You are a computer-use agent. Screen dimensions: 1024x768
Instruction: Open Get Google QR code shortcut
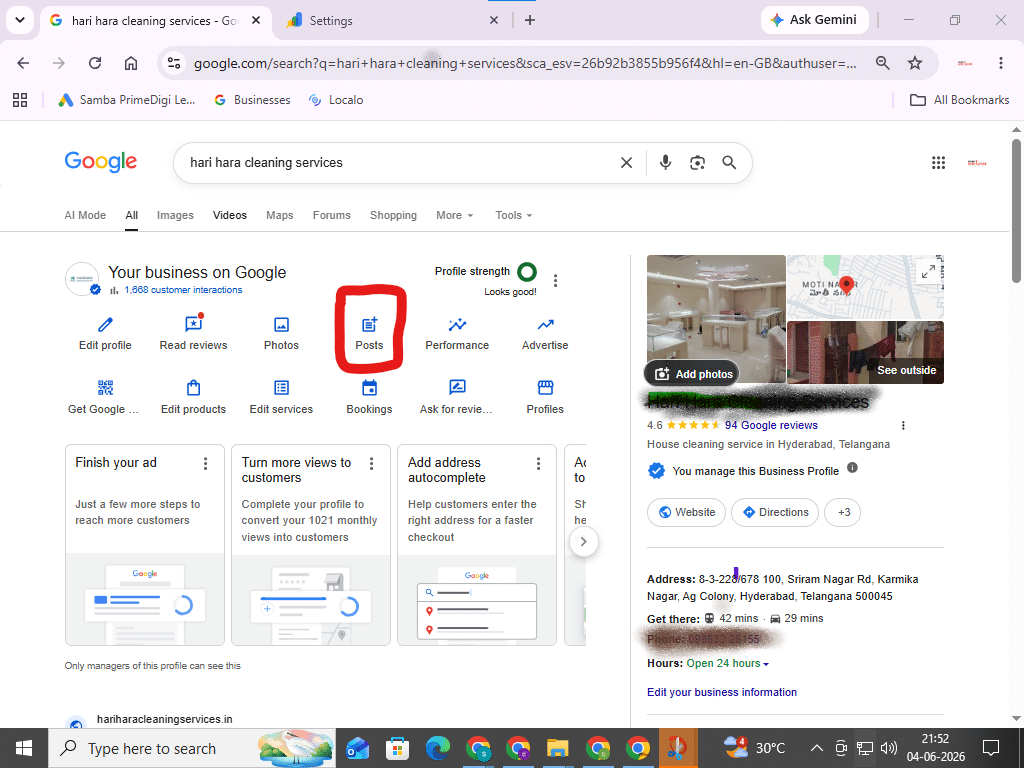coord(105,397)
